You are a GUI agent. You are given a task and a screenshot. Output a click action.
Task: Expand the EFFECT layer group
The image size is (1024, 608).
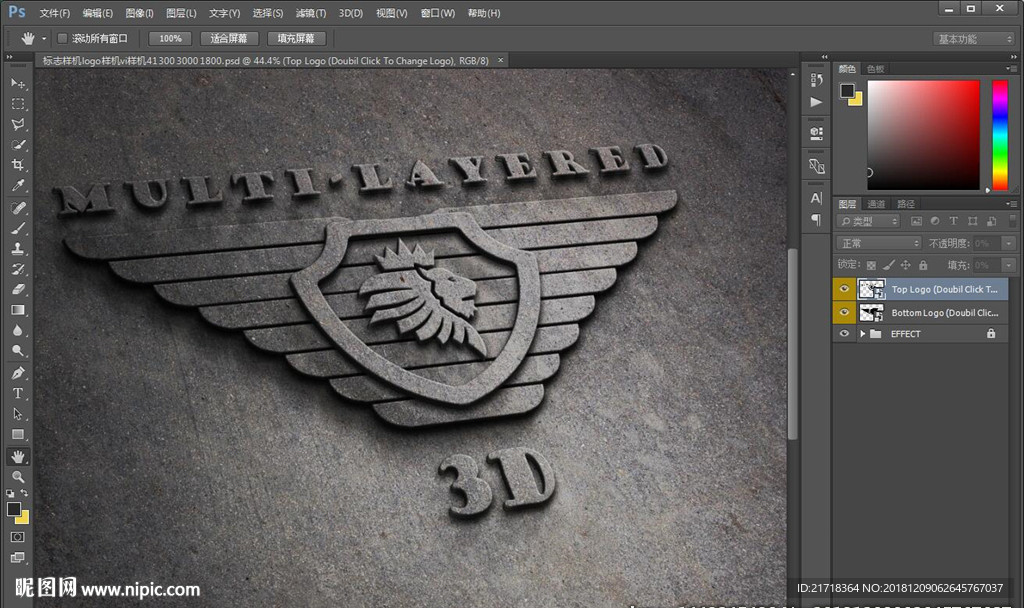(x=862, y=334)
